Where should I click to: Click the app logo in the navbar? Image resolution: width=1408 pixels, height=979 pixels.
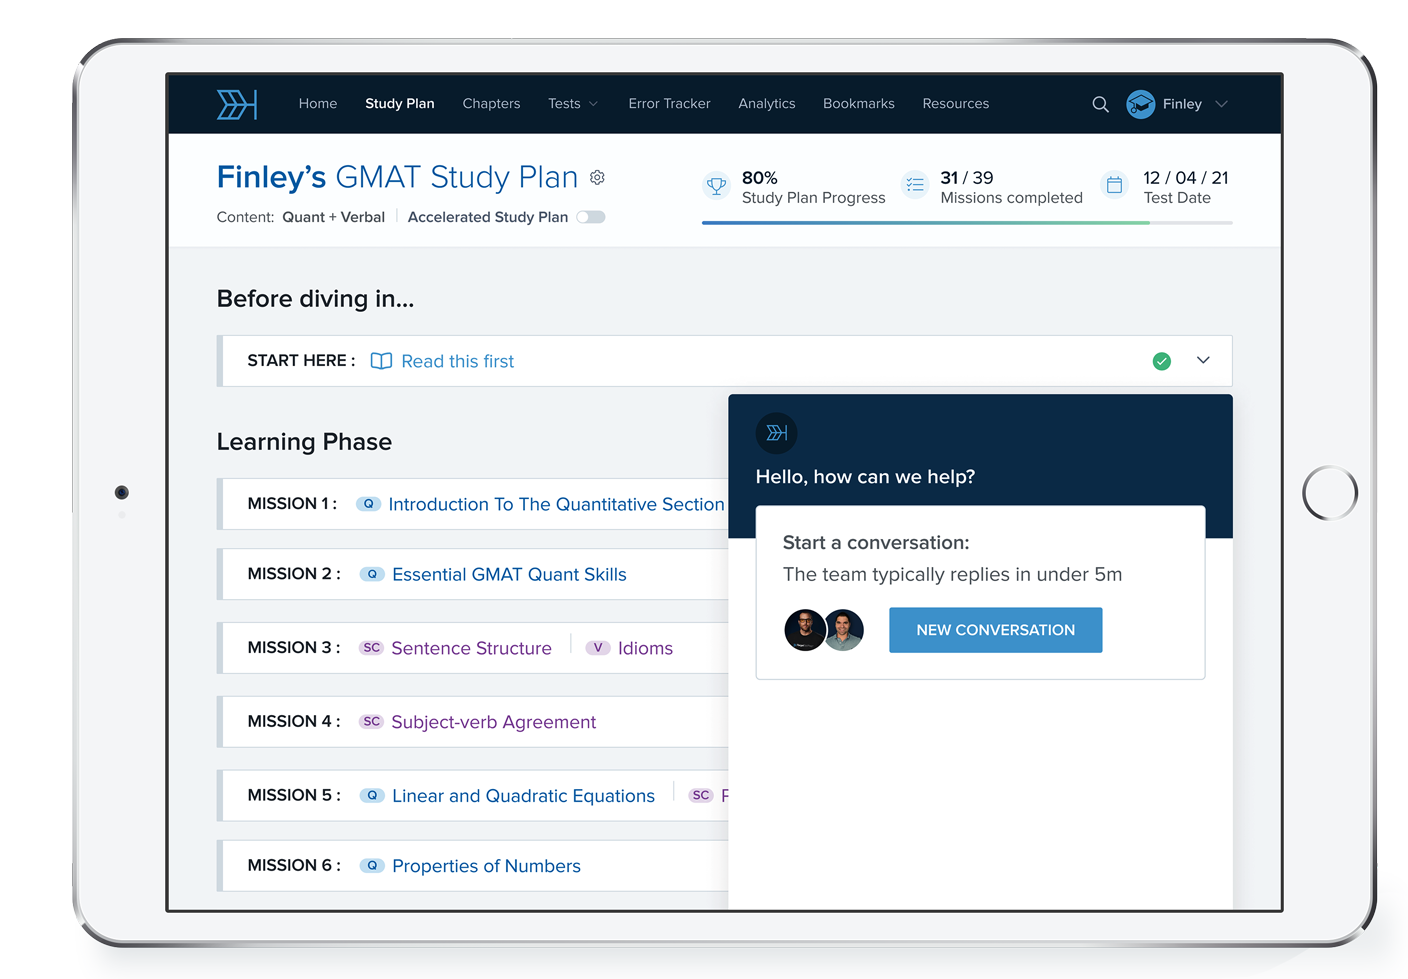coord(237,104)
